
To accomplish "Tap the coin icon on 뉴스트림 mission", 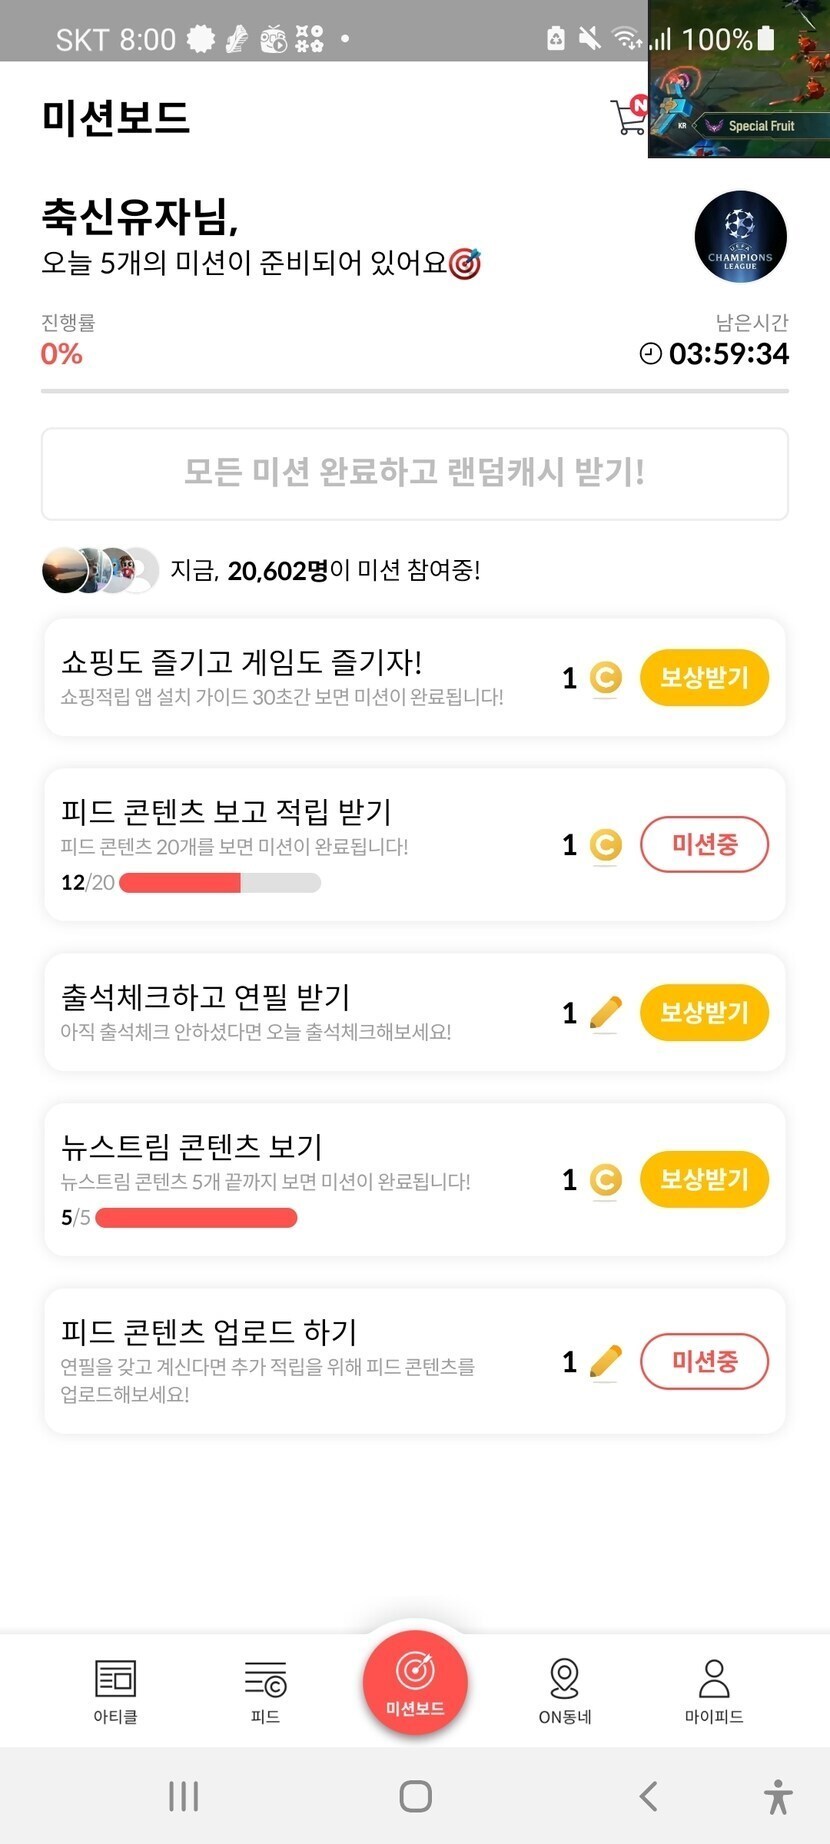I will pyautogui.click(x=605, y=1181).
